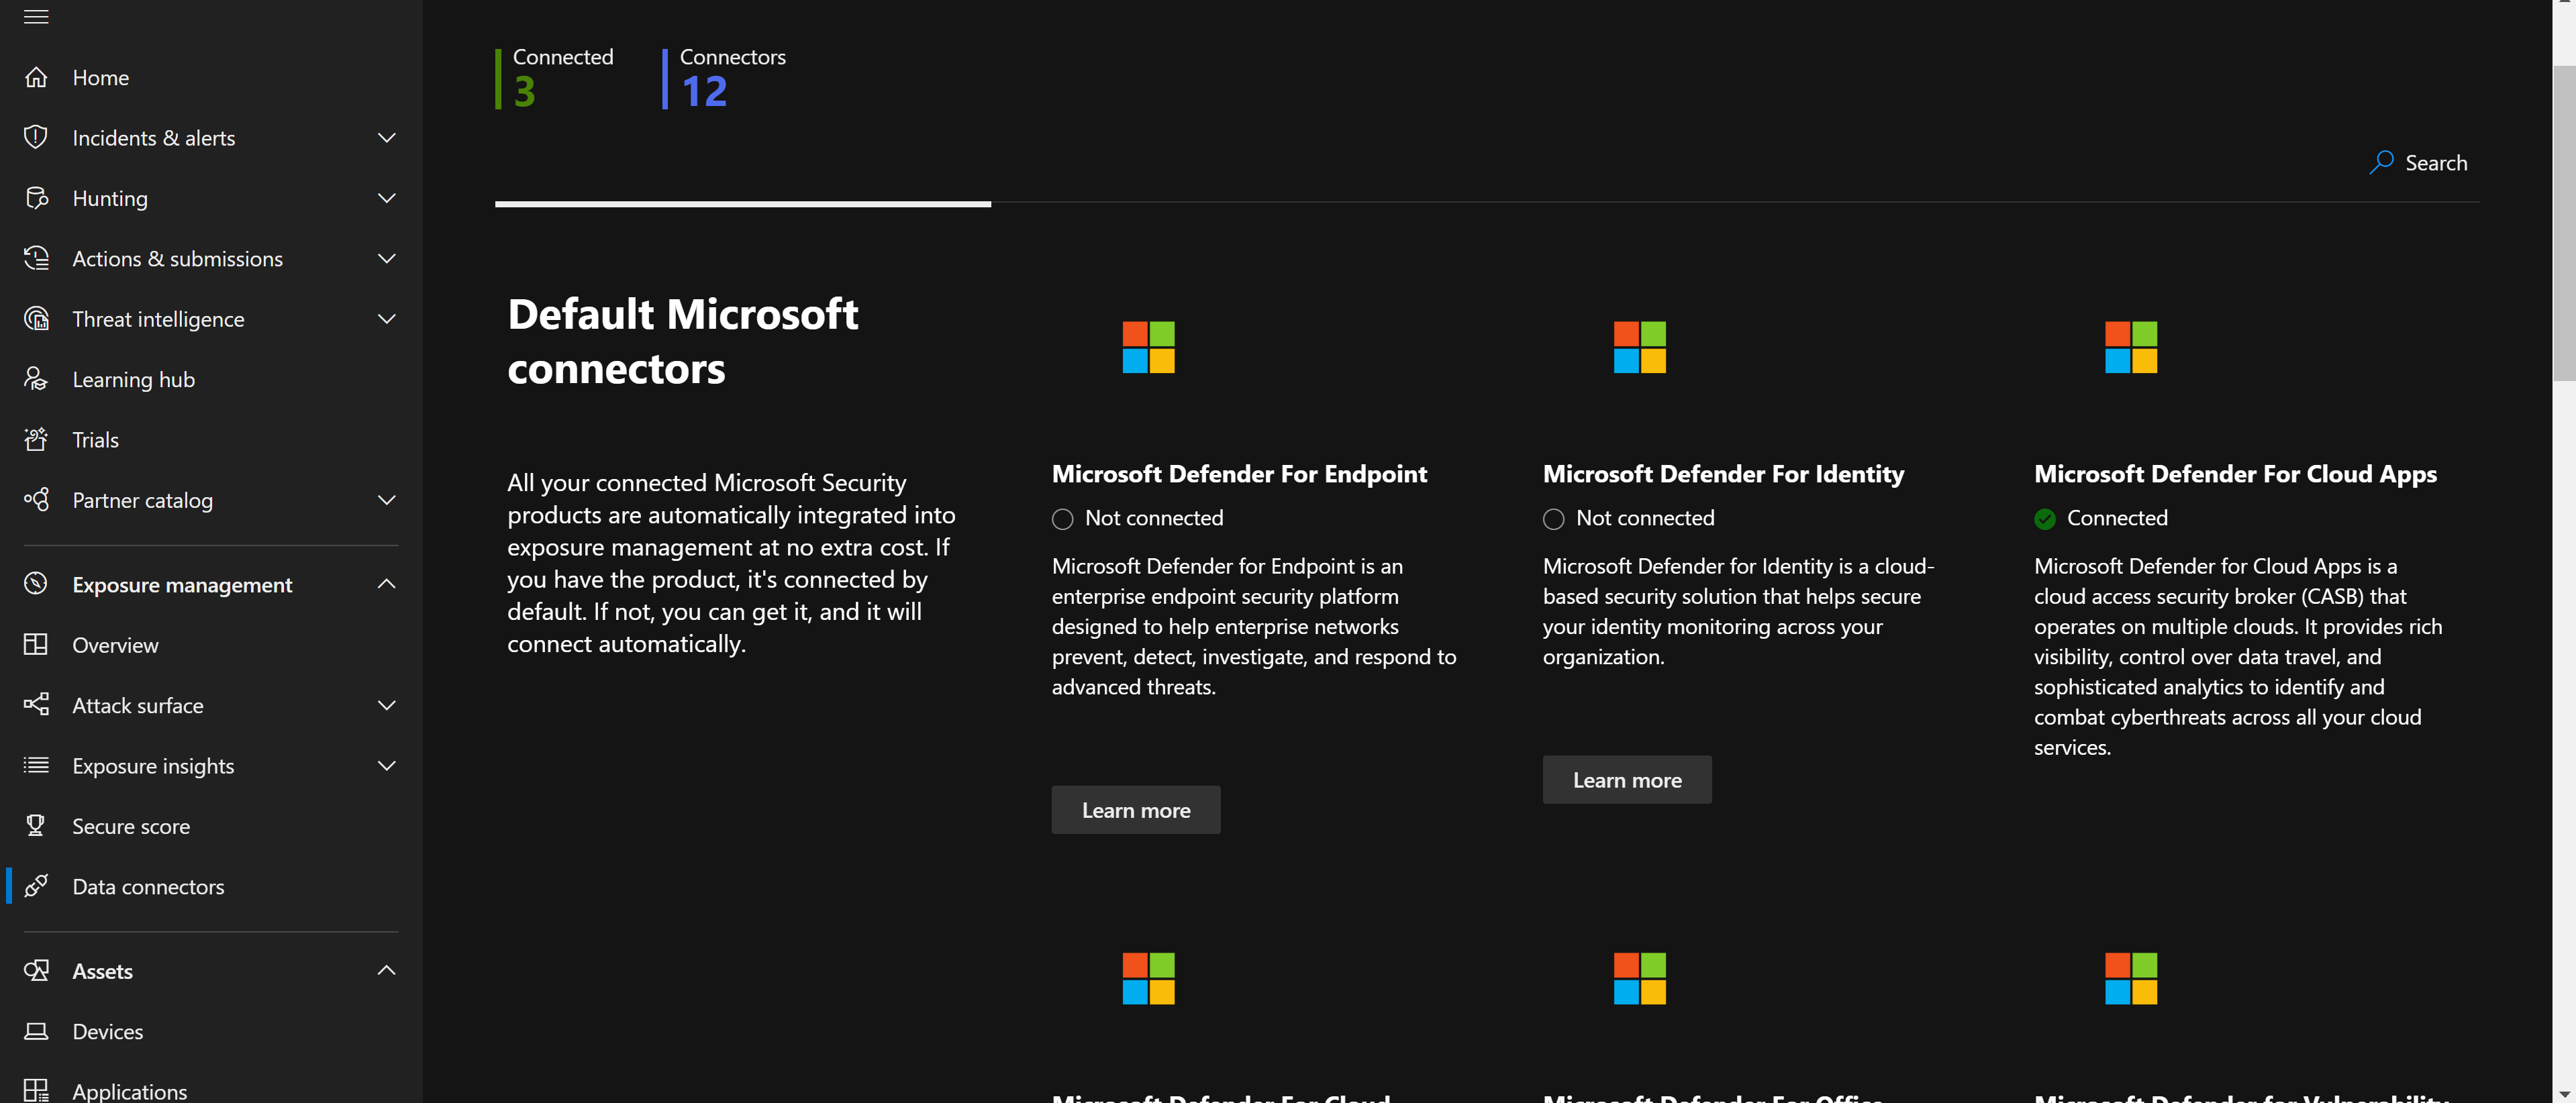Click Microsoft logo in second row, last card
This screenshot has width=2576, height=1103.
[x=2130, y=978]
